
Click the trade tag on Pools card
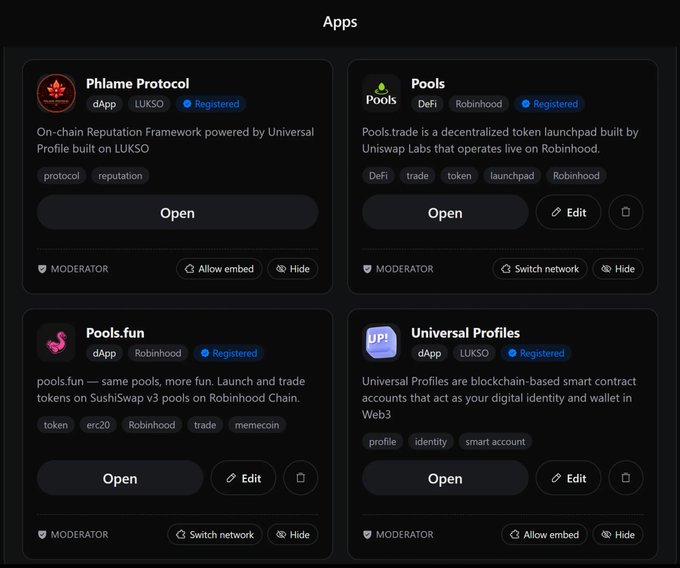[x=417, y=176]
